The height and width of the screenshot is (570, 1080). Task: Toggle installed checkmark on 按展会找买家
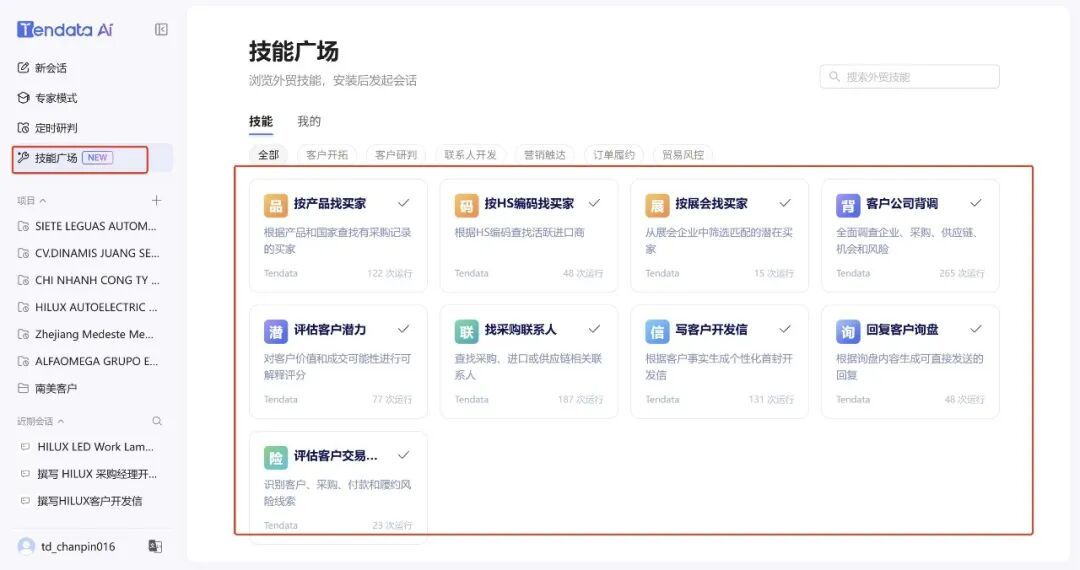coord(785,203)
